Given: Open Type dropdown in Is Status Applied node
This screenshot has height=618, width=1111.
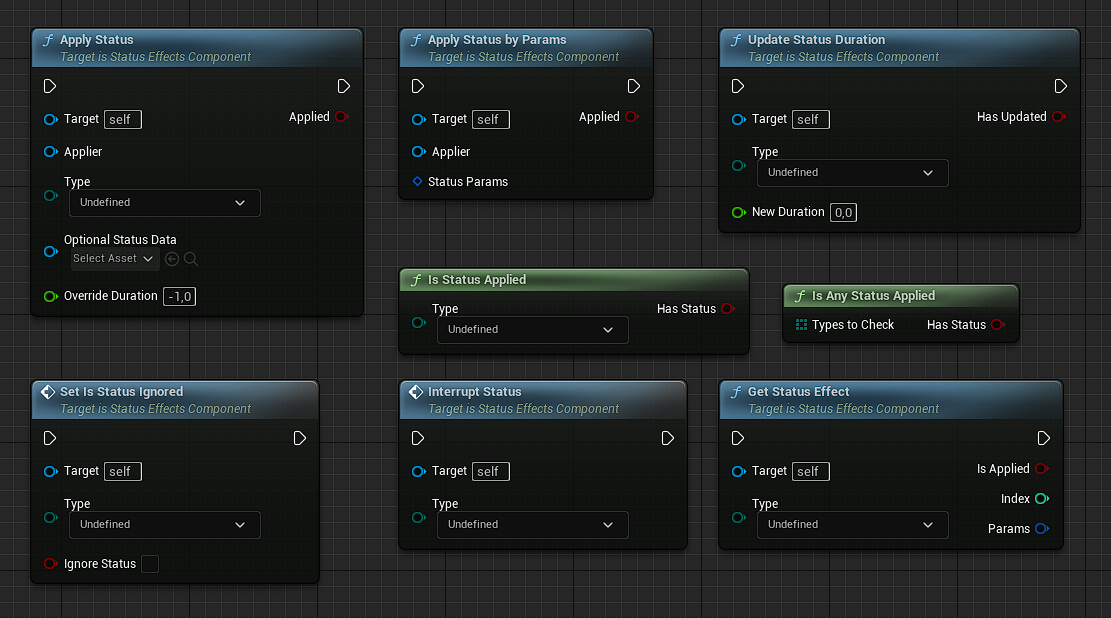Looking at the screenshot, I should pyautogui.click(x=532, y=330).
